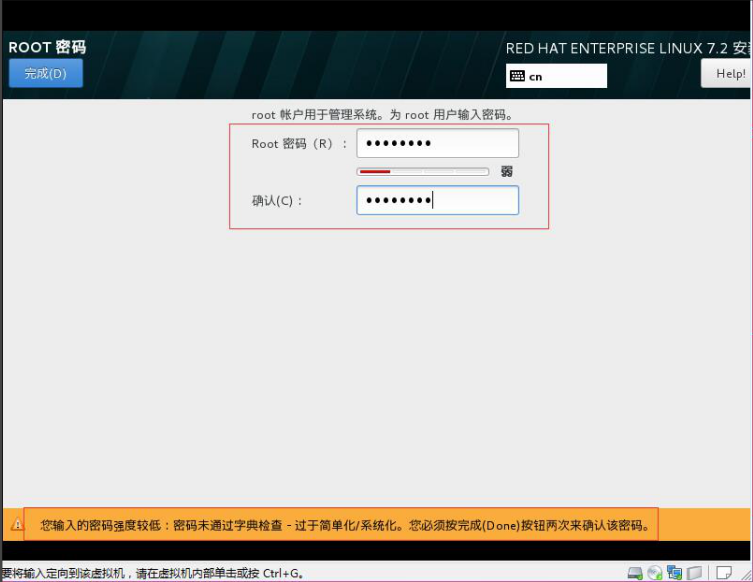This screenshot has height=582, width=753.
Task: Click the ROOT 密码 heading
Action: coord(47,47)
